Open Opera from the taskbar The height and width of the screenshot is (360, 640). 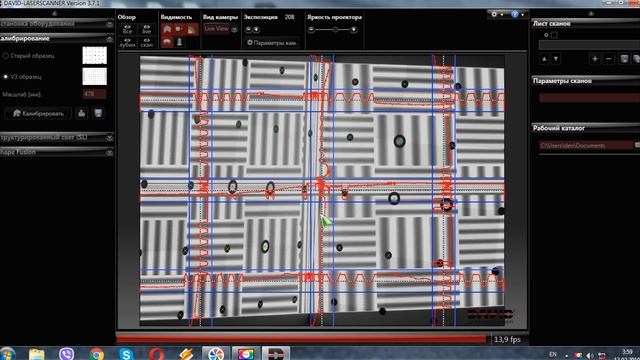point(156,354)
